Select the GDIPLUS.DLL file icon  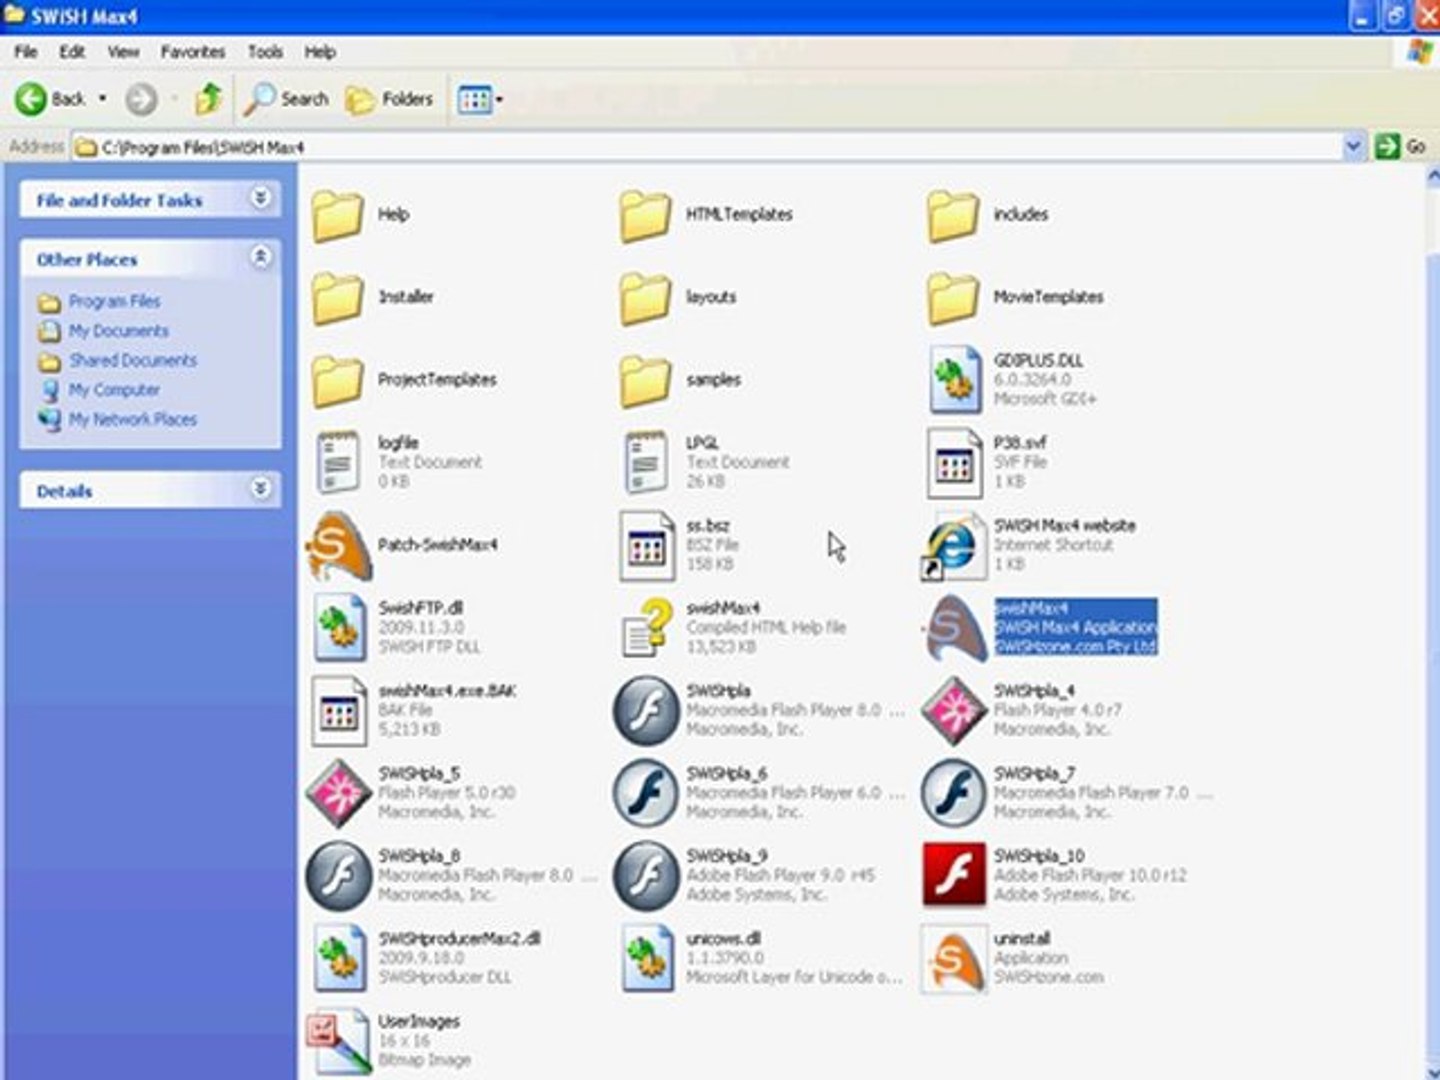click(954, 380)
